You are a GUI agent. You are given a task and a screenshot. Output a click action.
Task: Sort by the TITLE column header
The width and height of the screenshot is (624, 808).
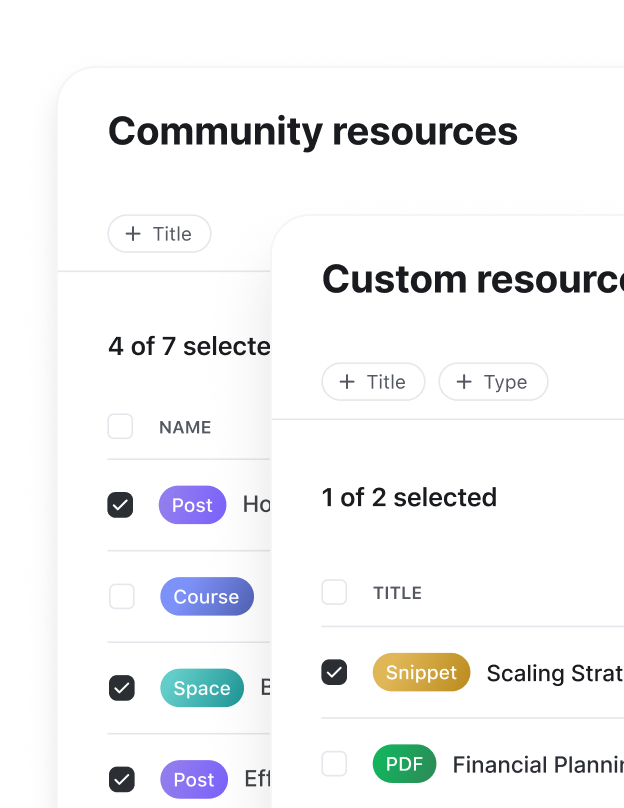[397, 594]
